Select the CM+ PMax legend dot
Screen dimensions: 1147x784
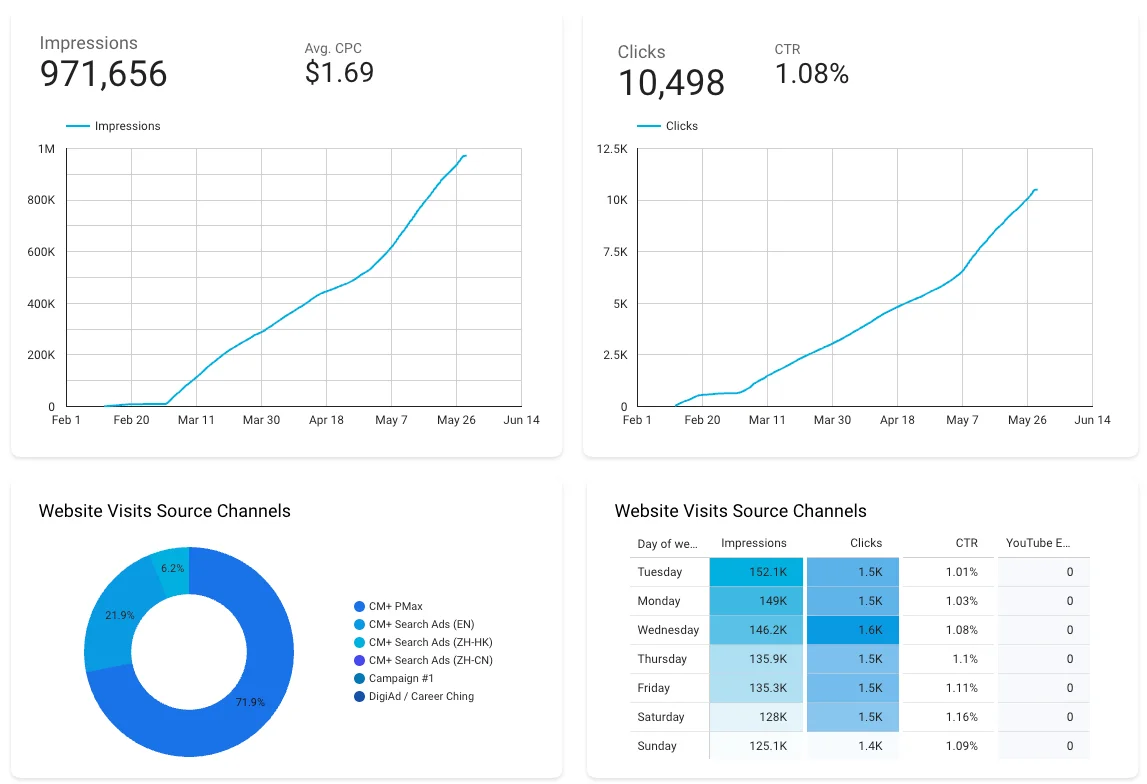coord(360,607)
